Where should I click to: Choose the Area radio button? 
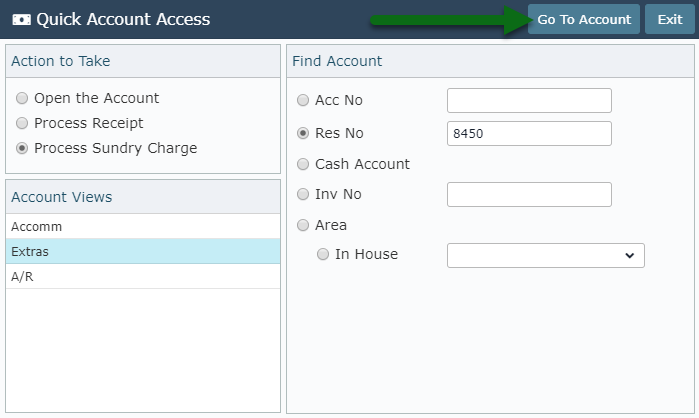tap(303, 225)
